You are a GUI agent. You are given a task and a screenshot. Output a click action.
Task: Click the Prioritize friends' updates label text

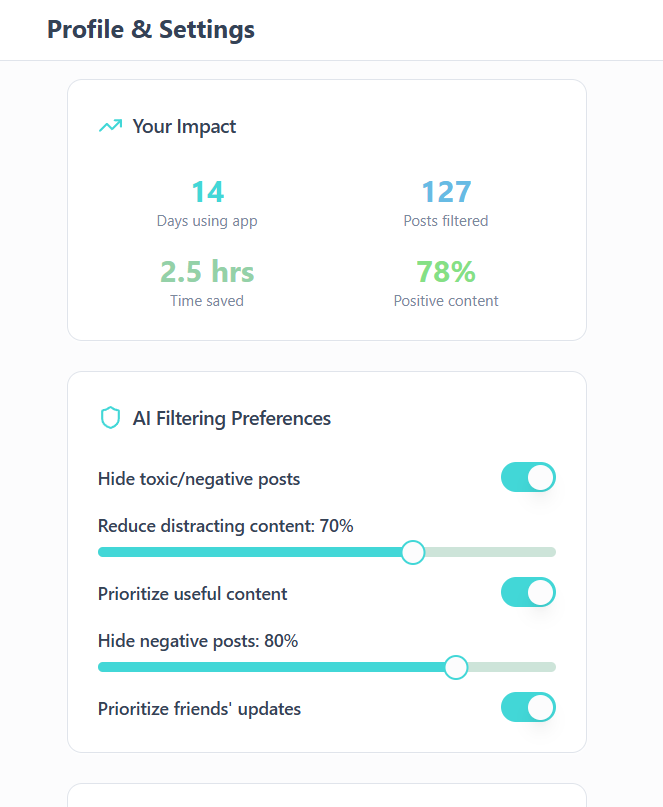(199, 709)
